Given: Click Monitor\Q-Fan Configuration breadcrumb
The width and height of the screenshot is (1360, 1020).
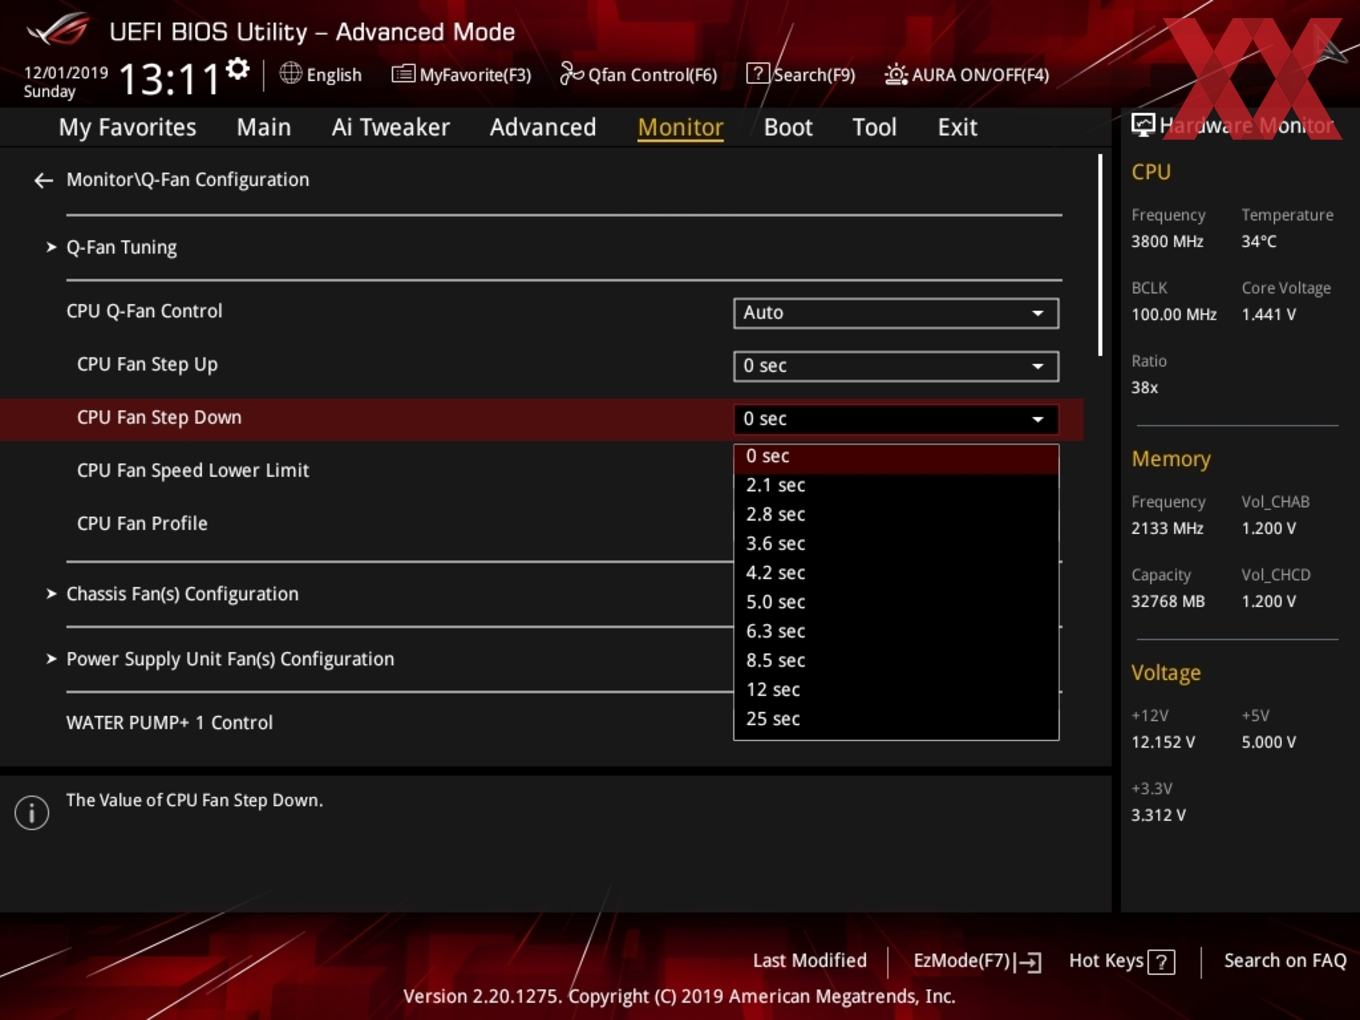Looking at the screenshot, I should (188, 180).
